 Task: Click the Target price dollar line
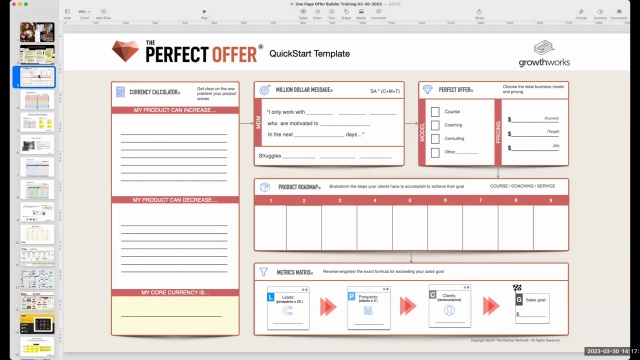(x=533, y=133)
